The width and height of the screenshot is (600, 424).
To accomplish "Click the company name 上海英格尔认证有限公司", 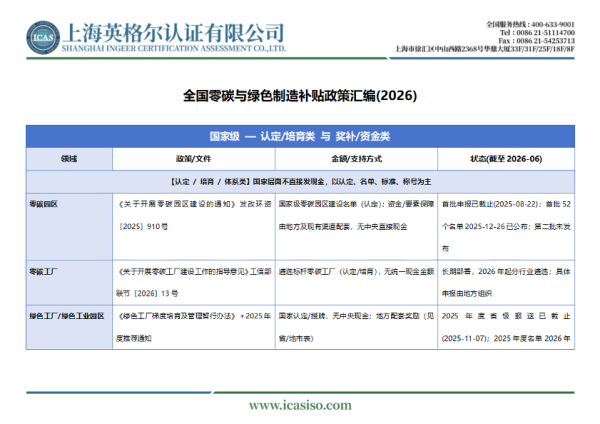I will pyautogui.click(x=174, y=33).
